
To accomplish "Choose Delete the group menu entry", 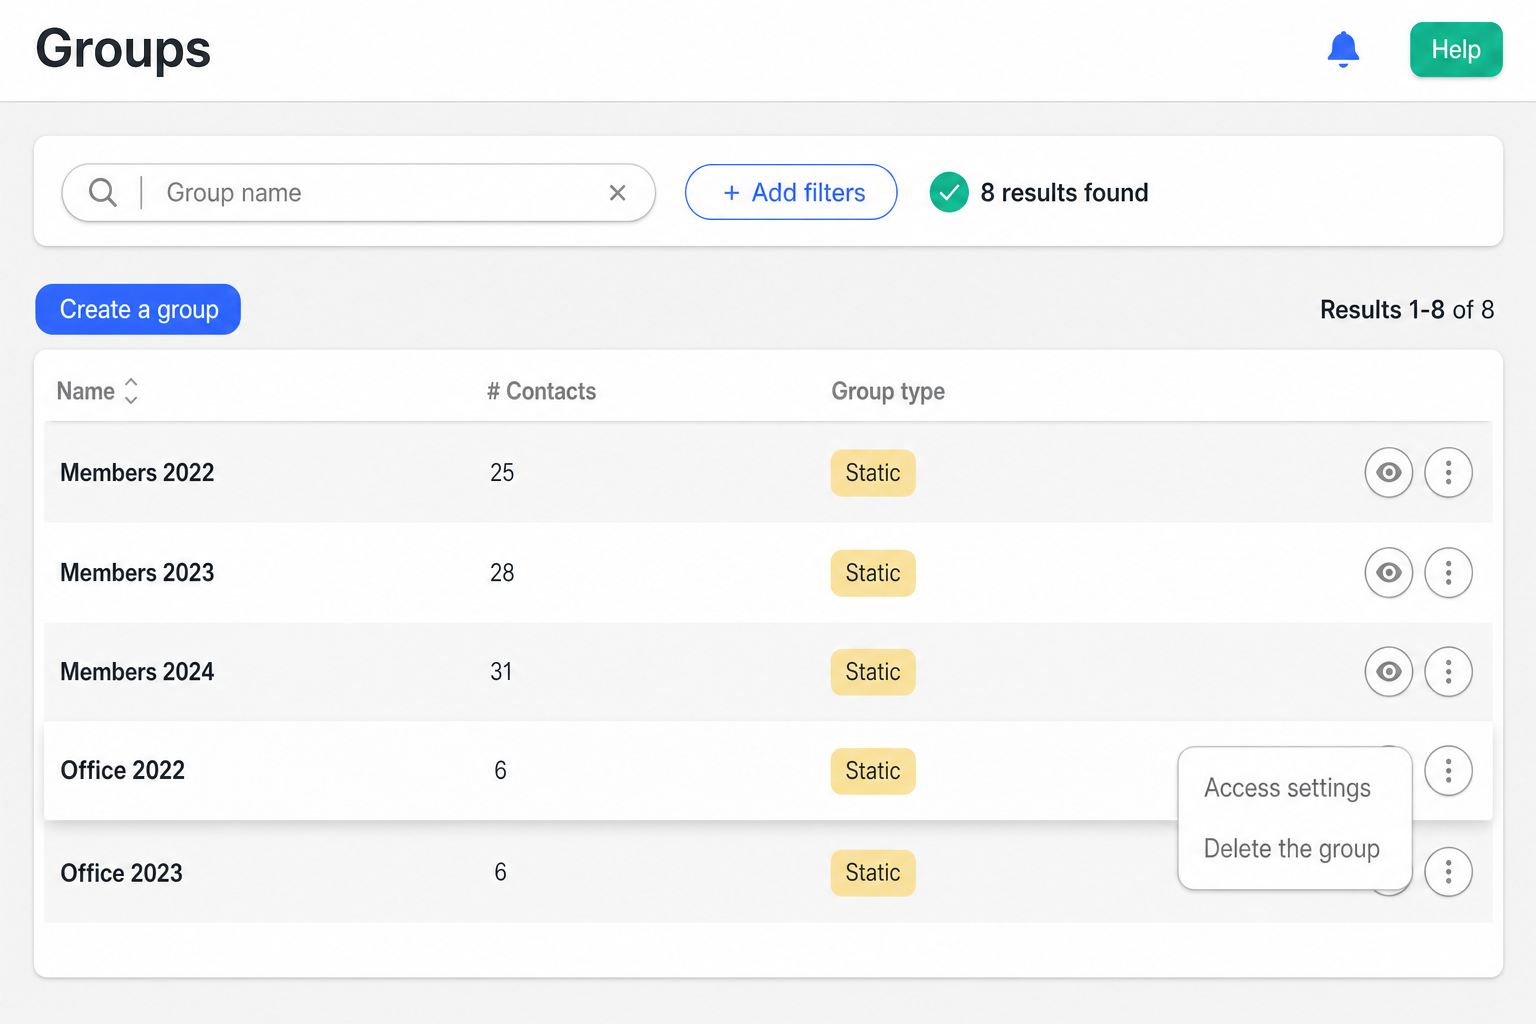I will [x=1291, y=849].
